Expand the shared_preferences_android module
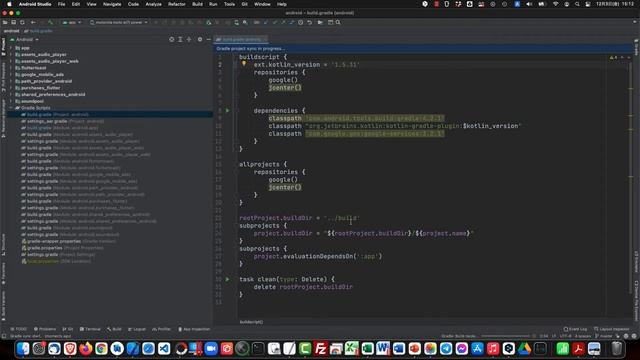The height and width of the screenshot is (360, 640). [11, 94]
